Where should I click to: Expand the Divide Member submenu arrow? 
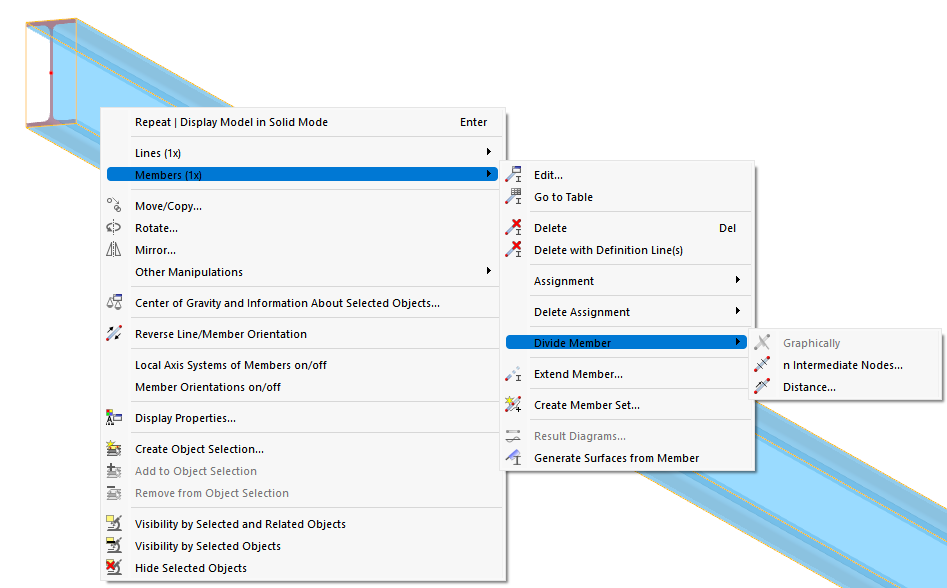click(737, 342)
